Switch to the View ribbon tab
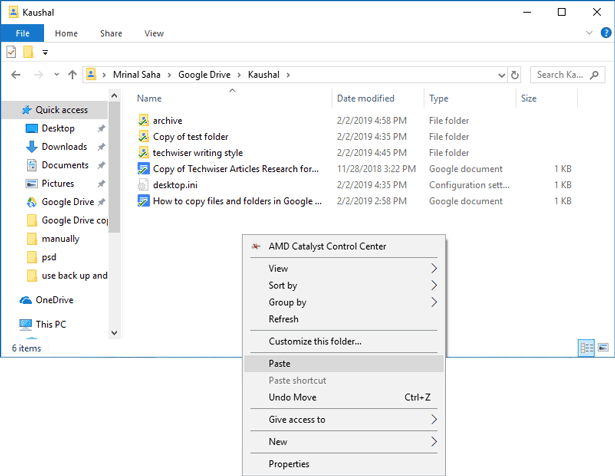Screen dimensions: 615x476 pos(154,33)
